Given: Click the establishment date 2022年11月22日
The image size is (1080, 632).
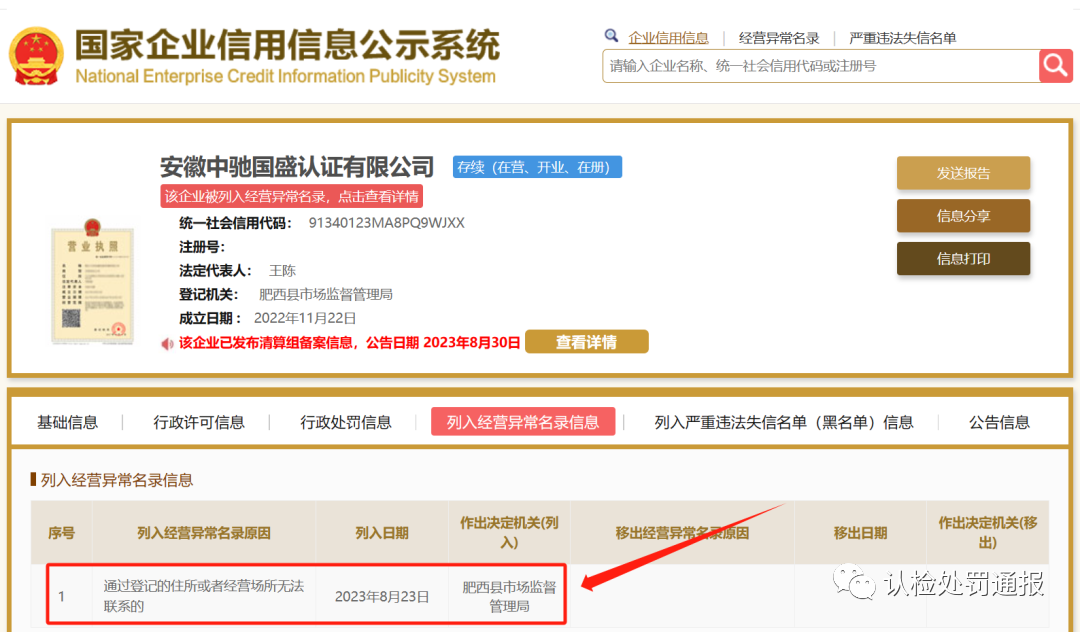Looking at the screenshot, I should [304, 318].
